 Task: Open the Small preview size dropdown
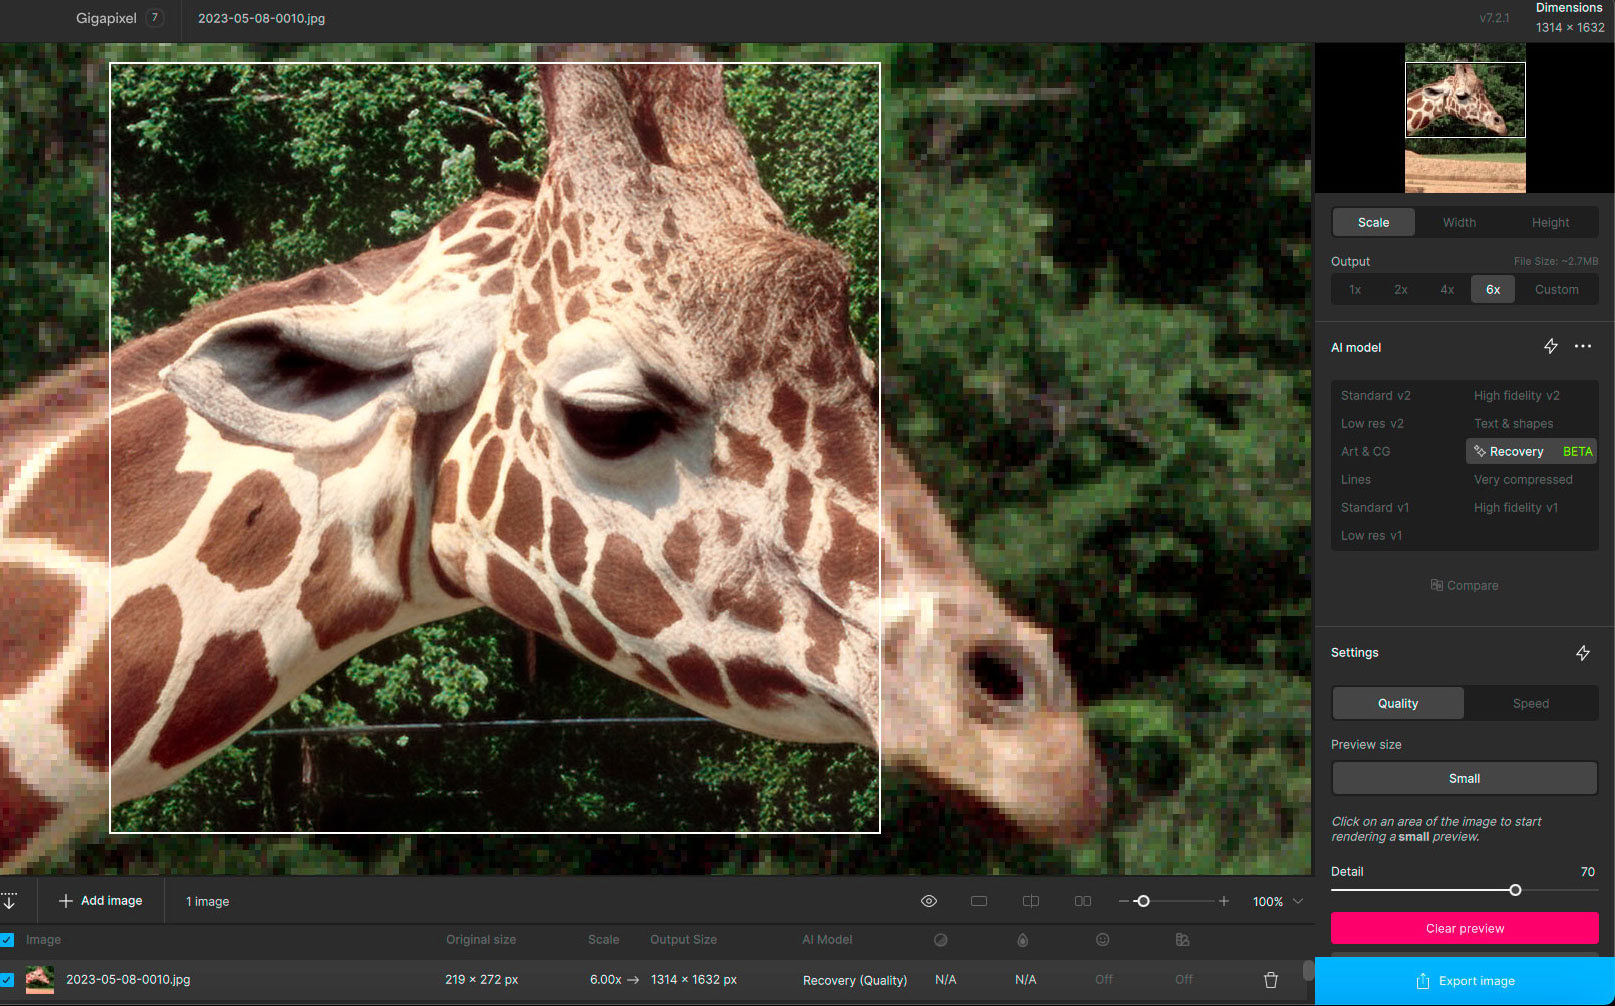click(1464, 778)
